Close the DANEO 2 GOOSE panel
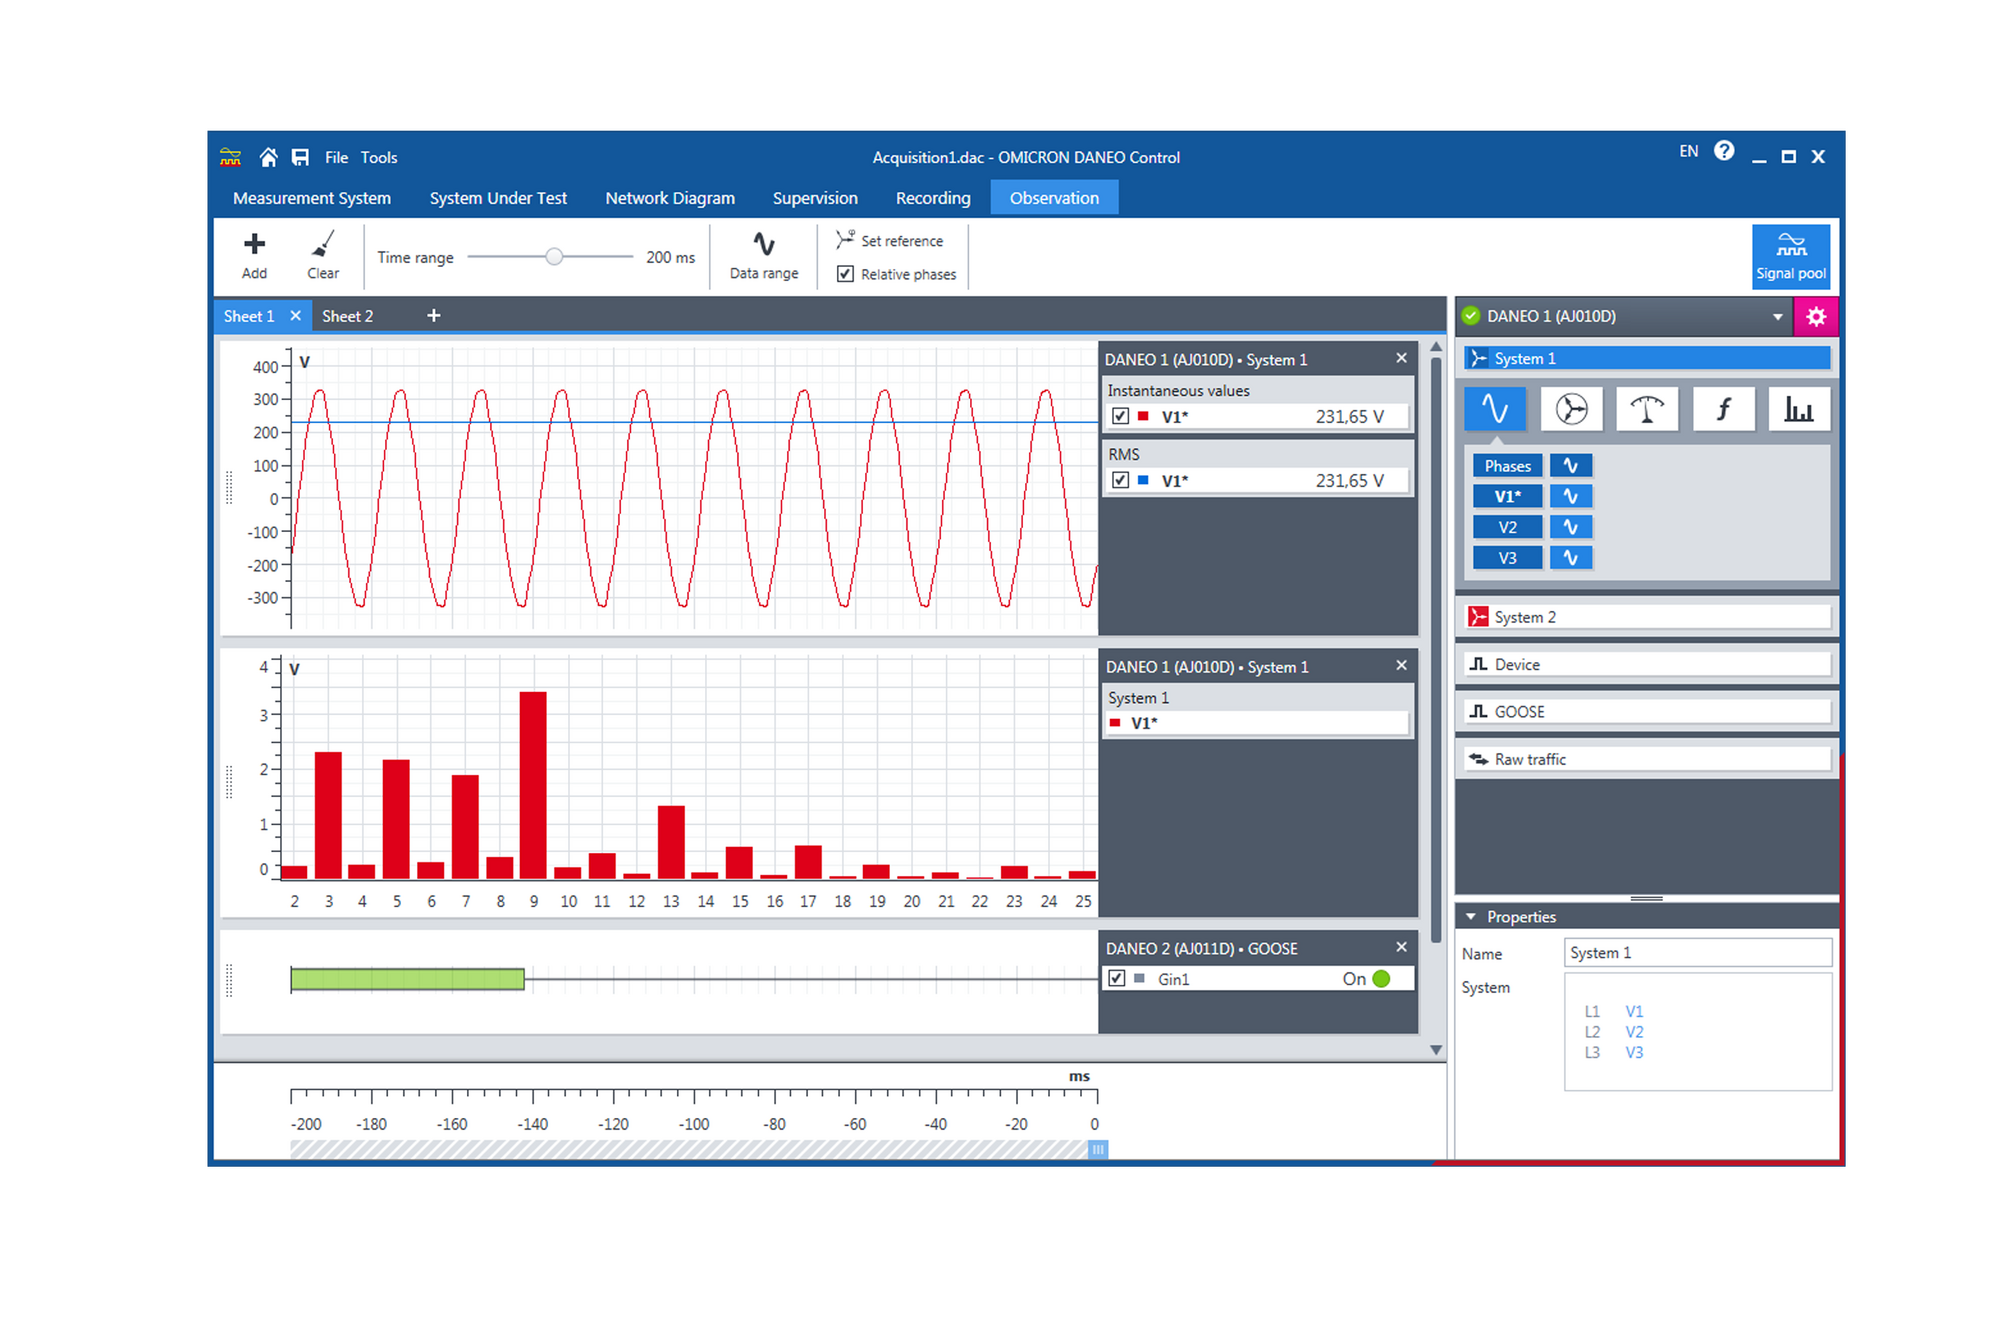This screenshot has width=2000, height=1338. click(1401, 947)
